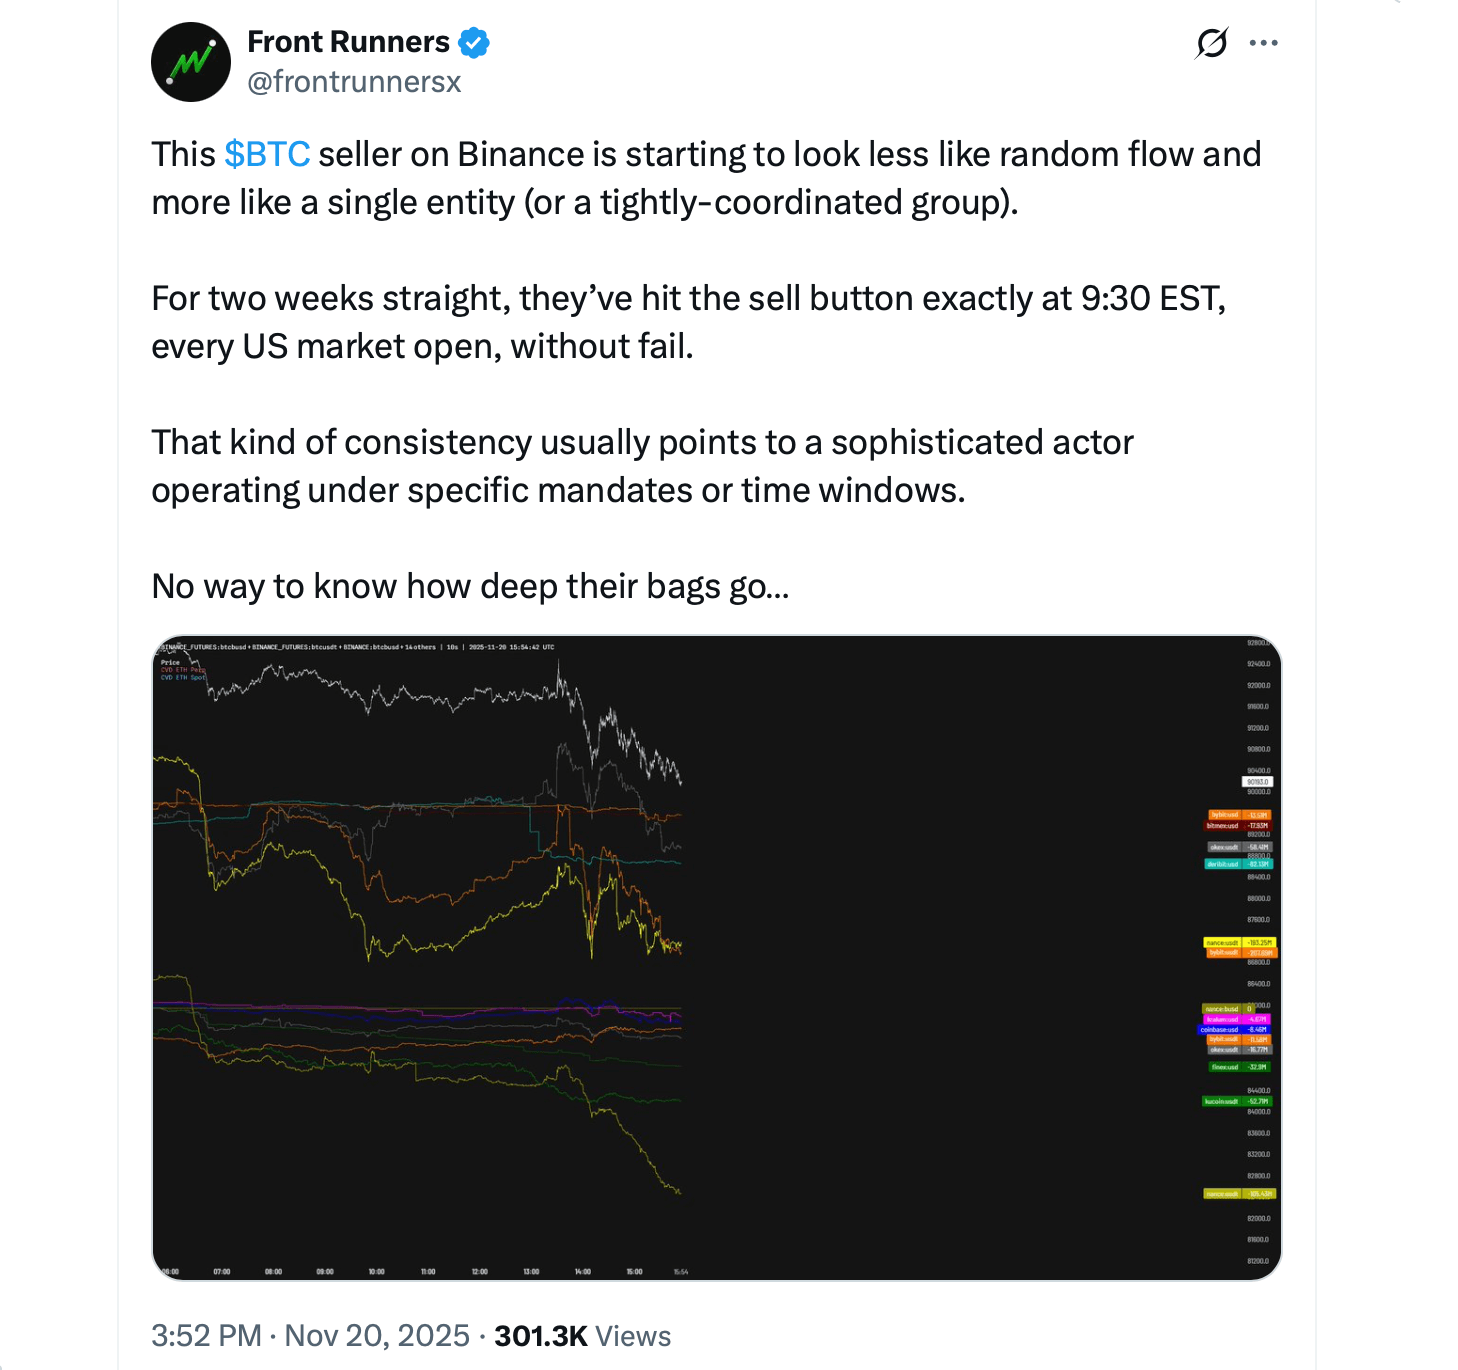Click the blue CVD ETH Spot label

[x=183, y=678]
